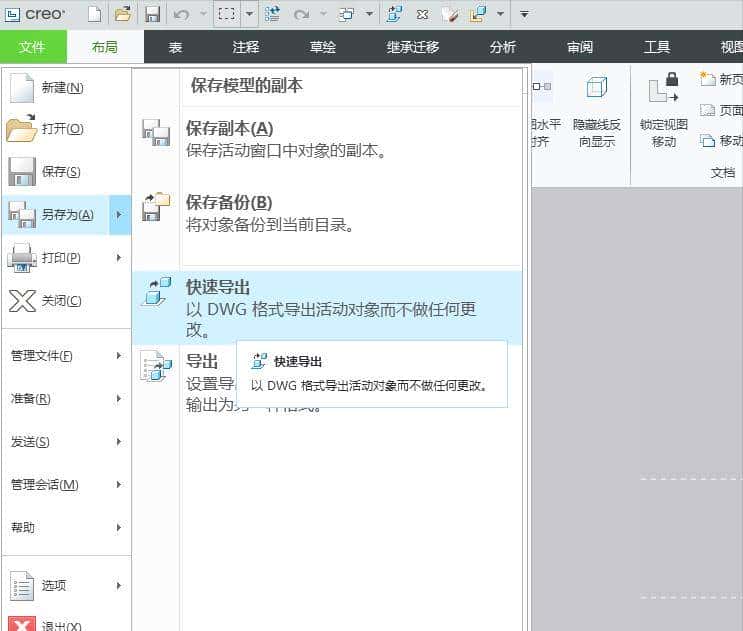The image size is (743, 631).
Task: Click the new sheet icon in 文档 group
Action: [707, 79]
